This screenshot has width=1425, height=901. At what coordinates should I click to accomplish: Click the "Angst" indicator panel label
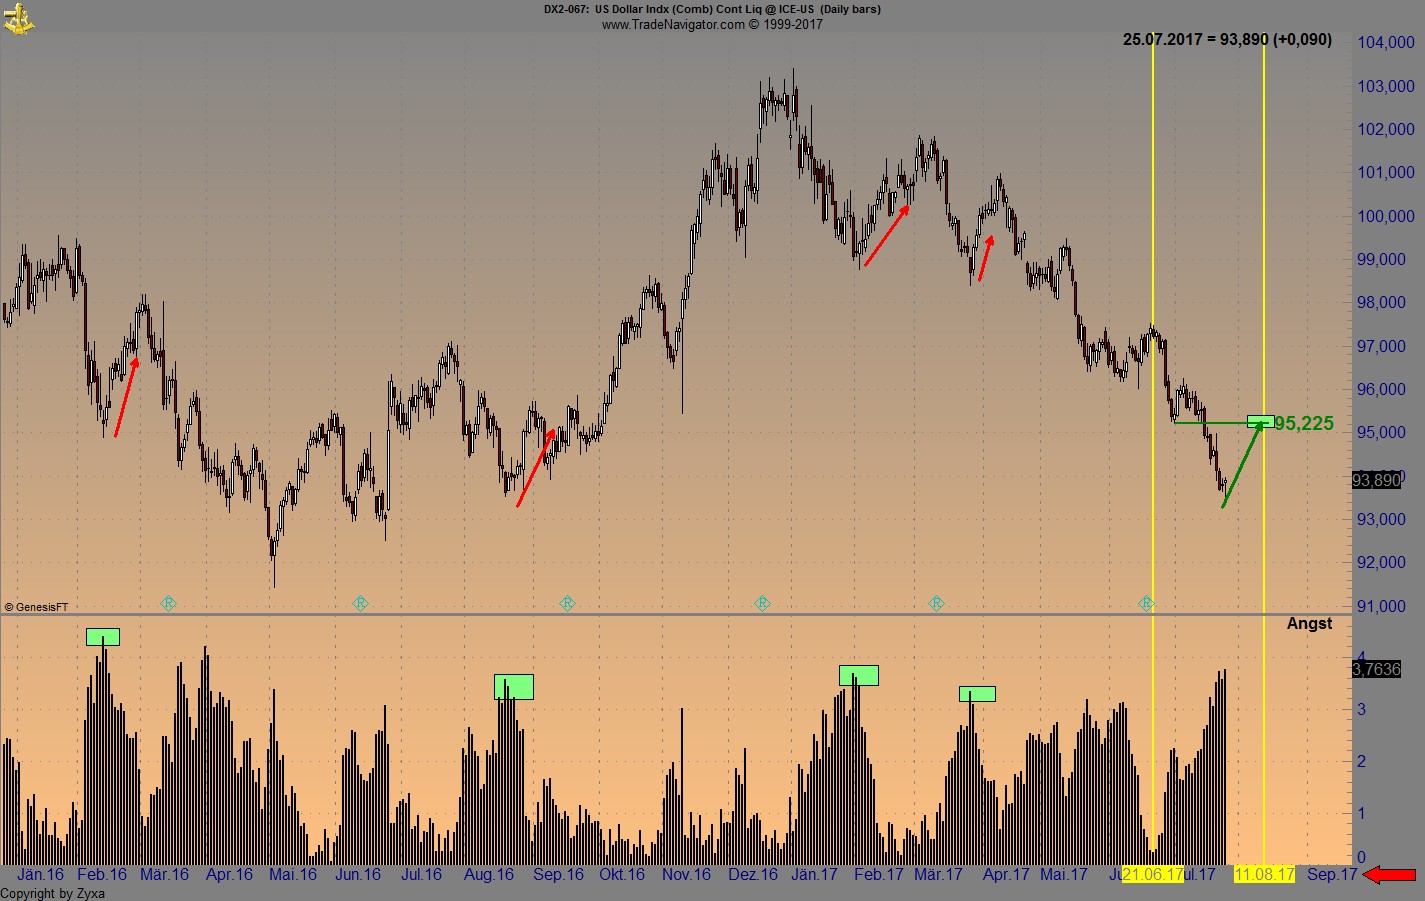point(1308,623)
